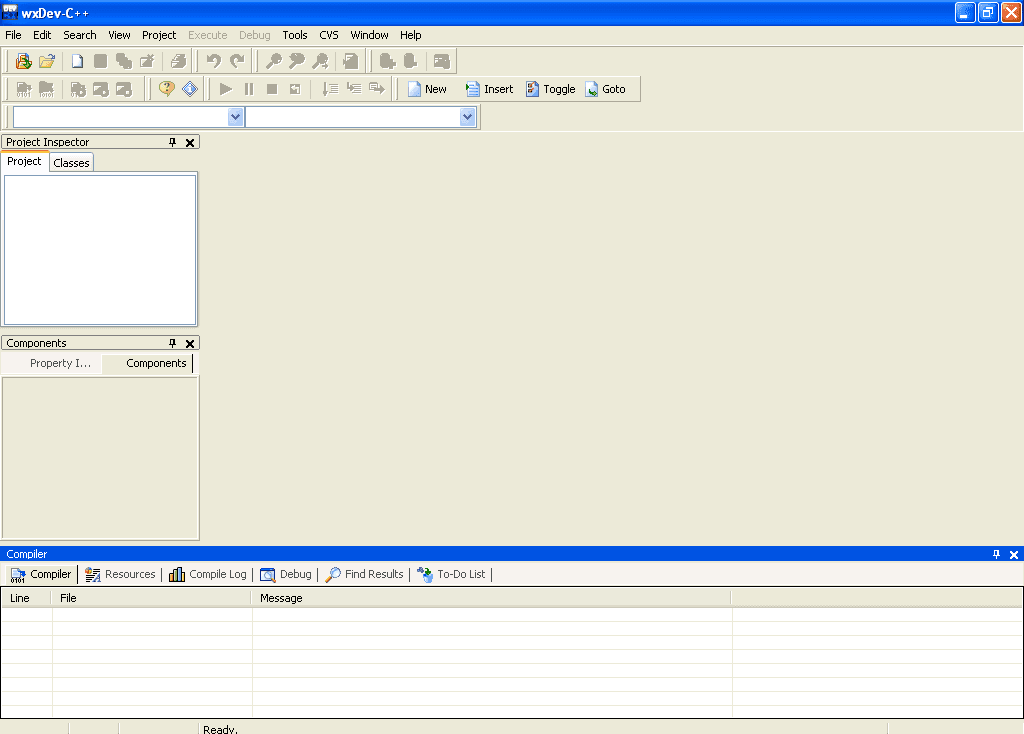The width and height of the screenshot is (1024, 734).
Task: Open the Debug tab in bottom panel
Action: (x=286, y=575)
